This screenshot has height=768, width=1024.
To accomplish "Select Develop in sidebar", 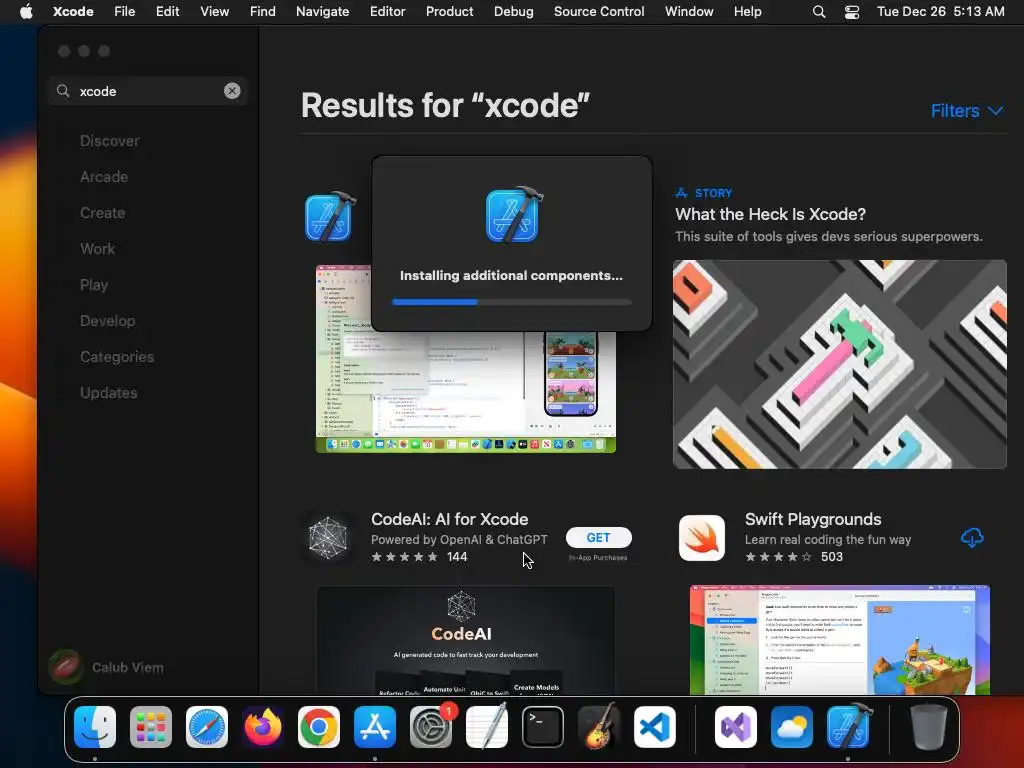I will point(108,321).
